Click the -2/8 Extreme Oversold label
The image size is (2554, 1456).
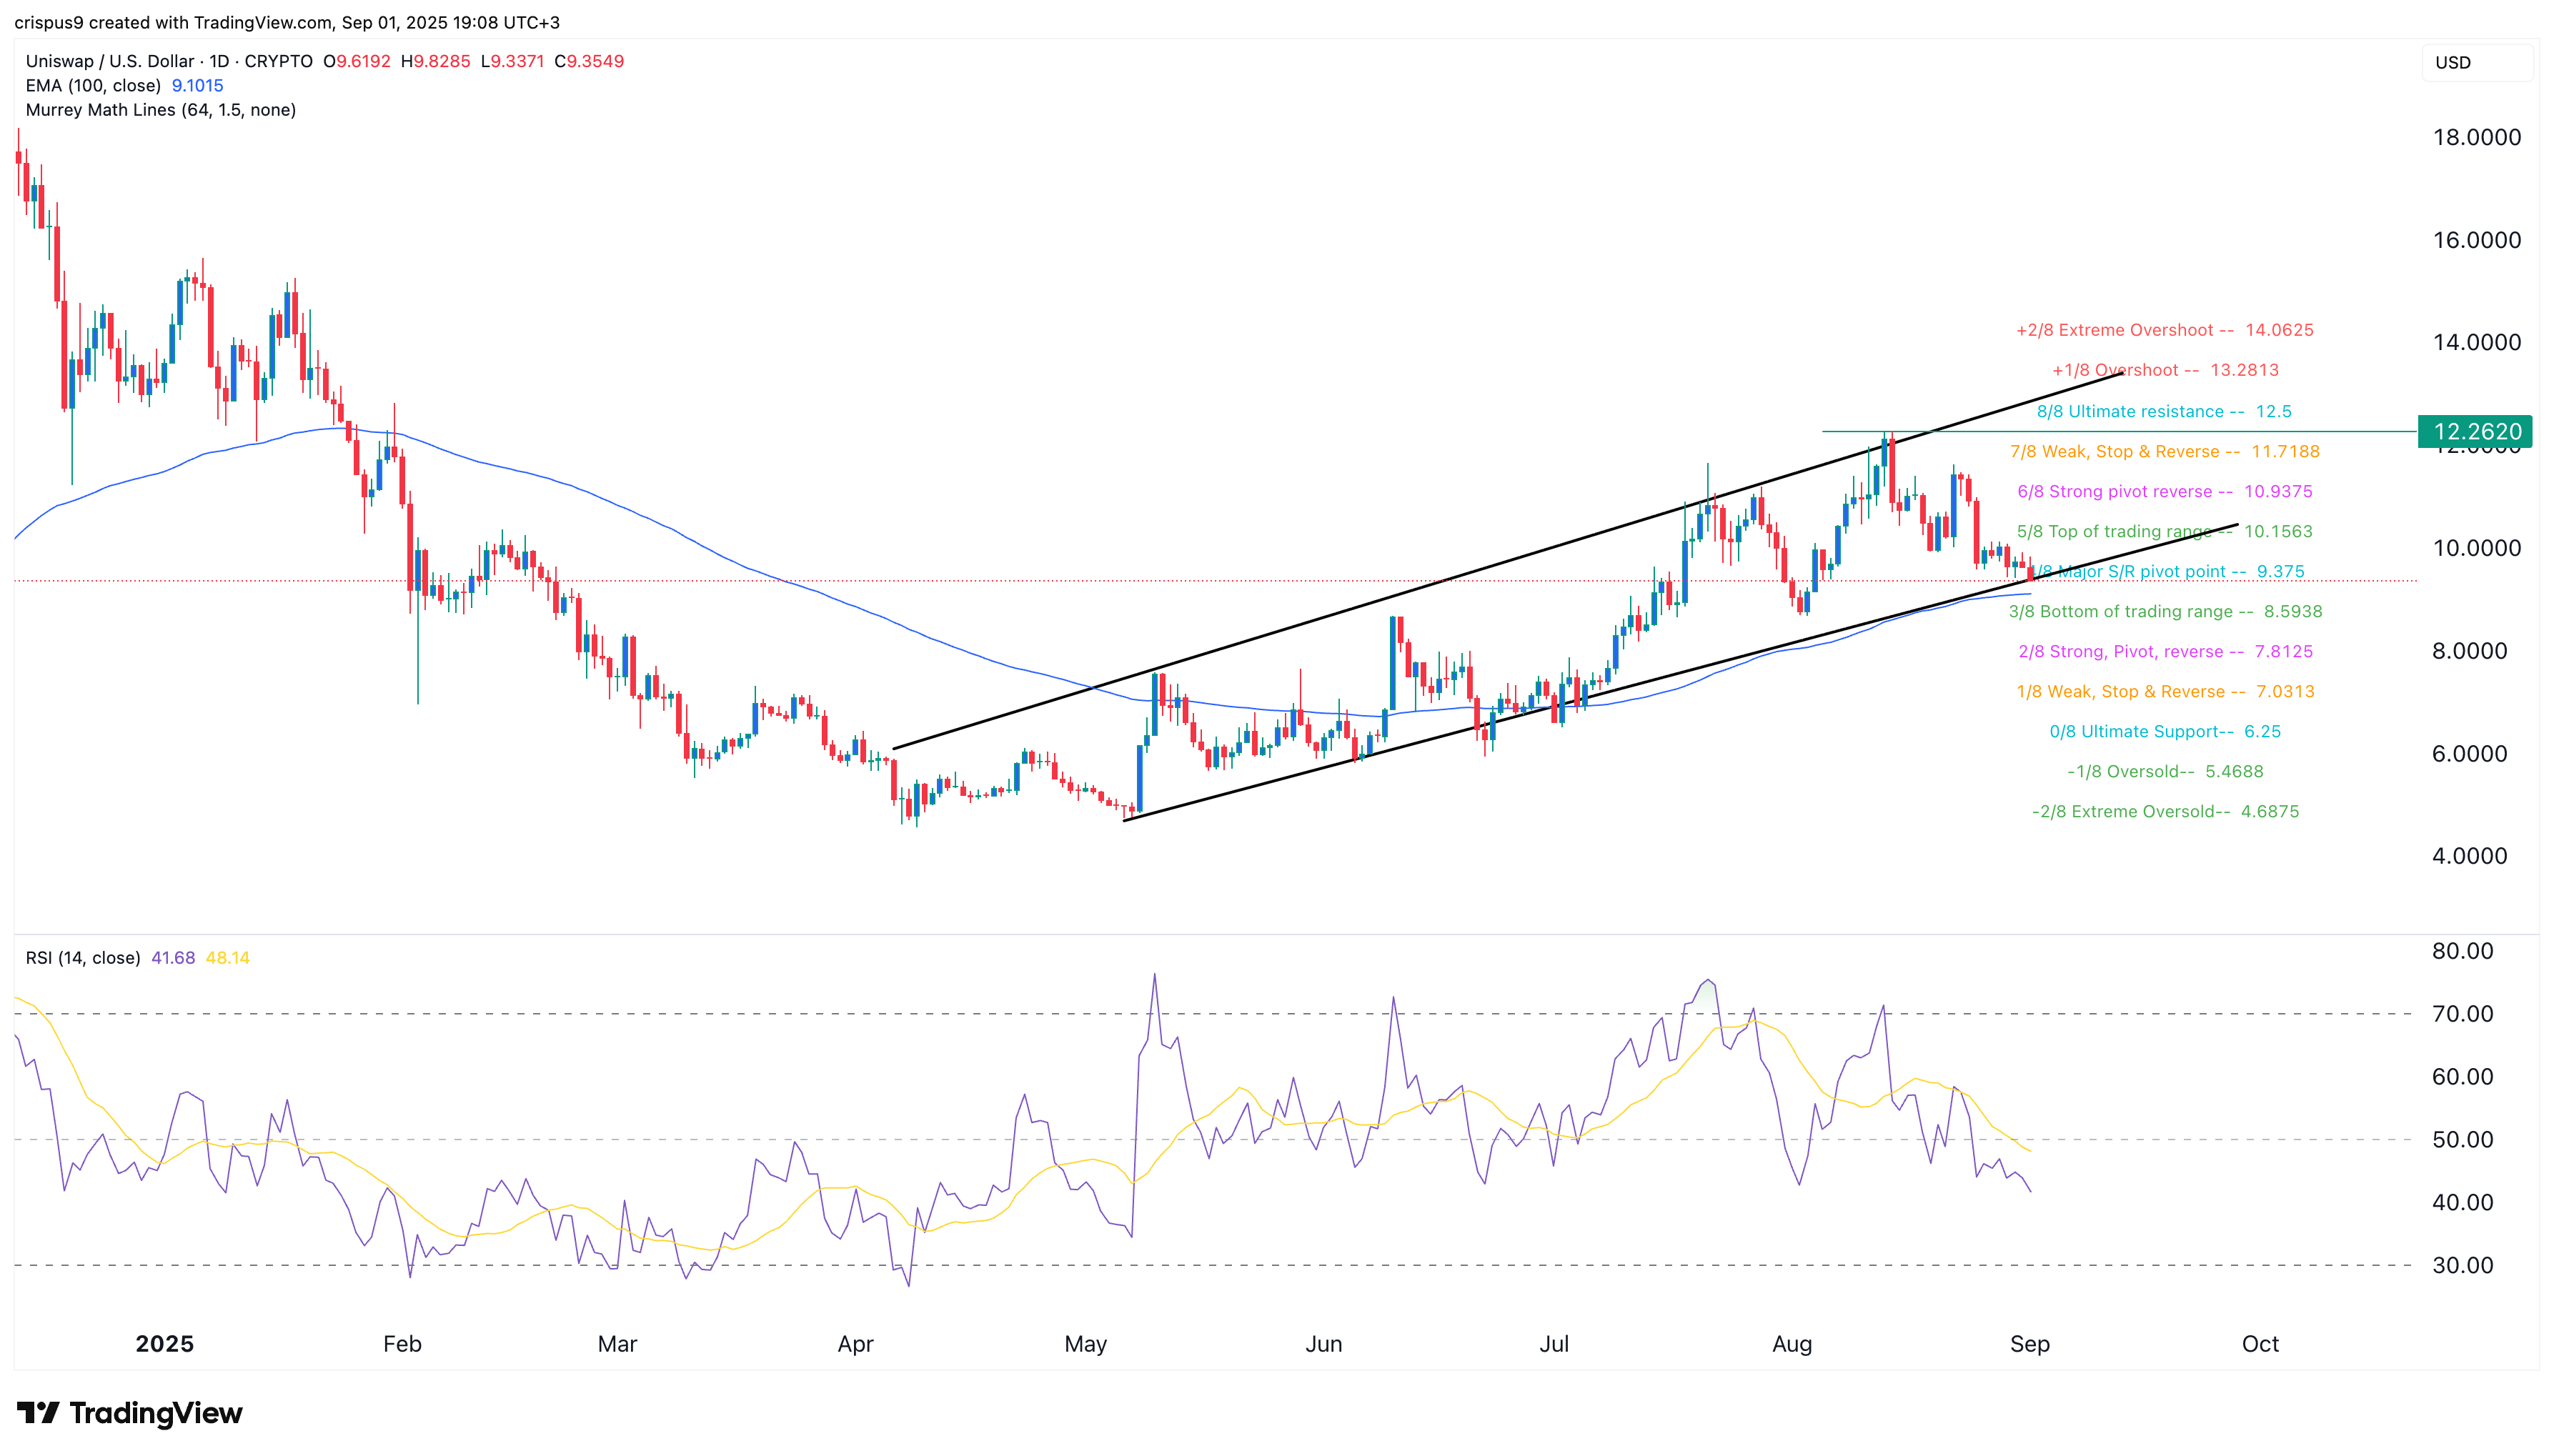(2165, 812)
